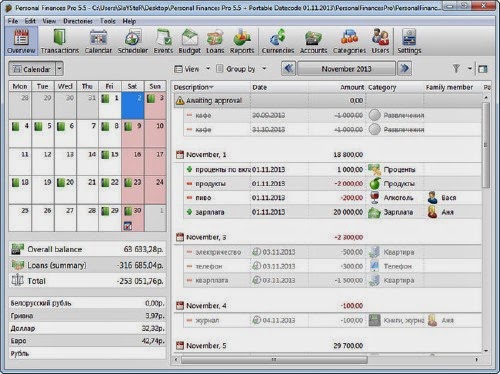The image size is (500, 374).
Task: Open the Loans toolbar icon
Action: (x=215, y=41)
